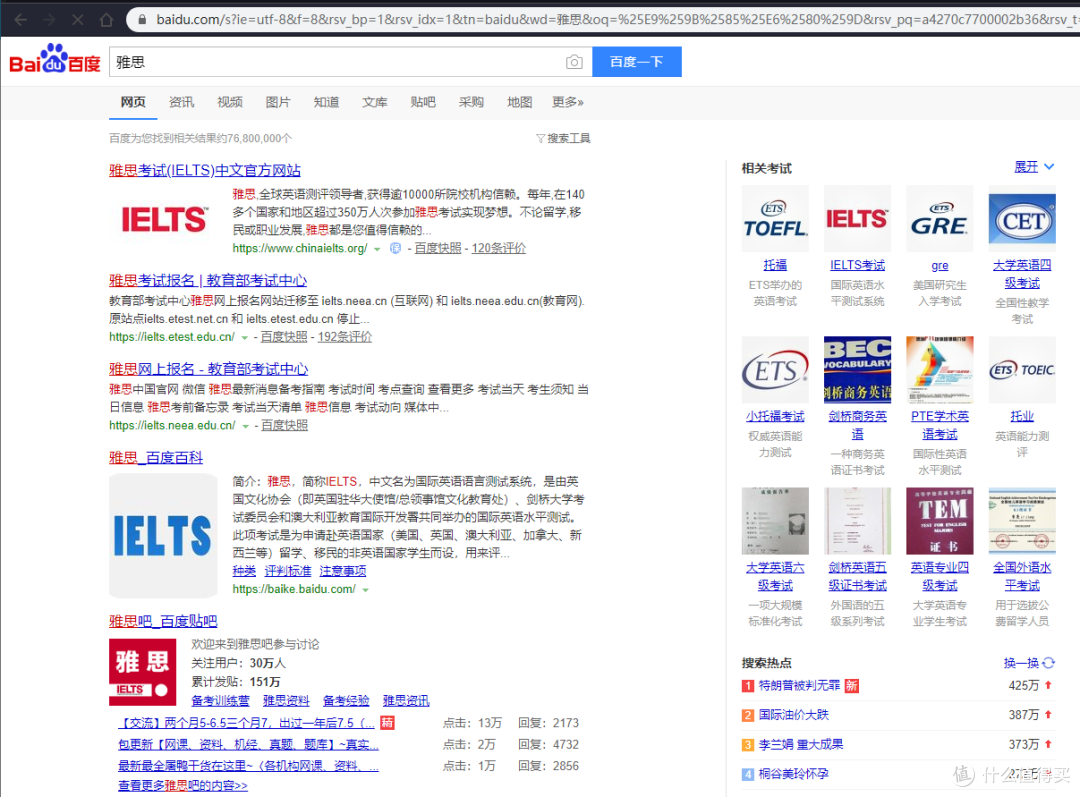Screen dimensions: 1080x797
Task: Click the 换一换 refresh icon
Action: click(1048, 663)
